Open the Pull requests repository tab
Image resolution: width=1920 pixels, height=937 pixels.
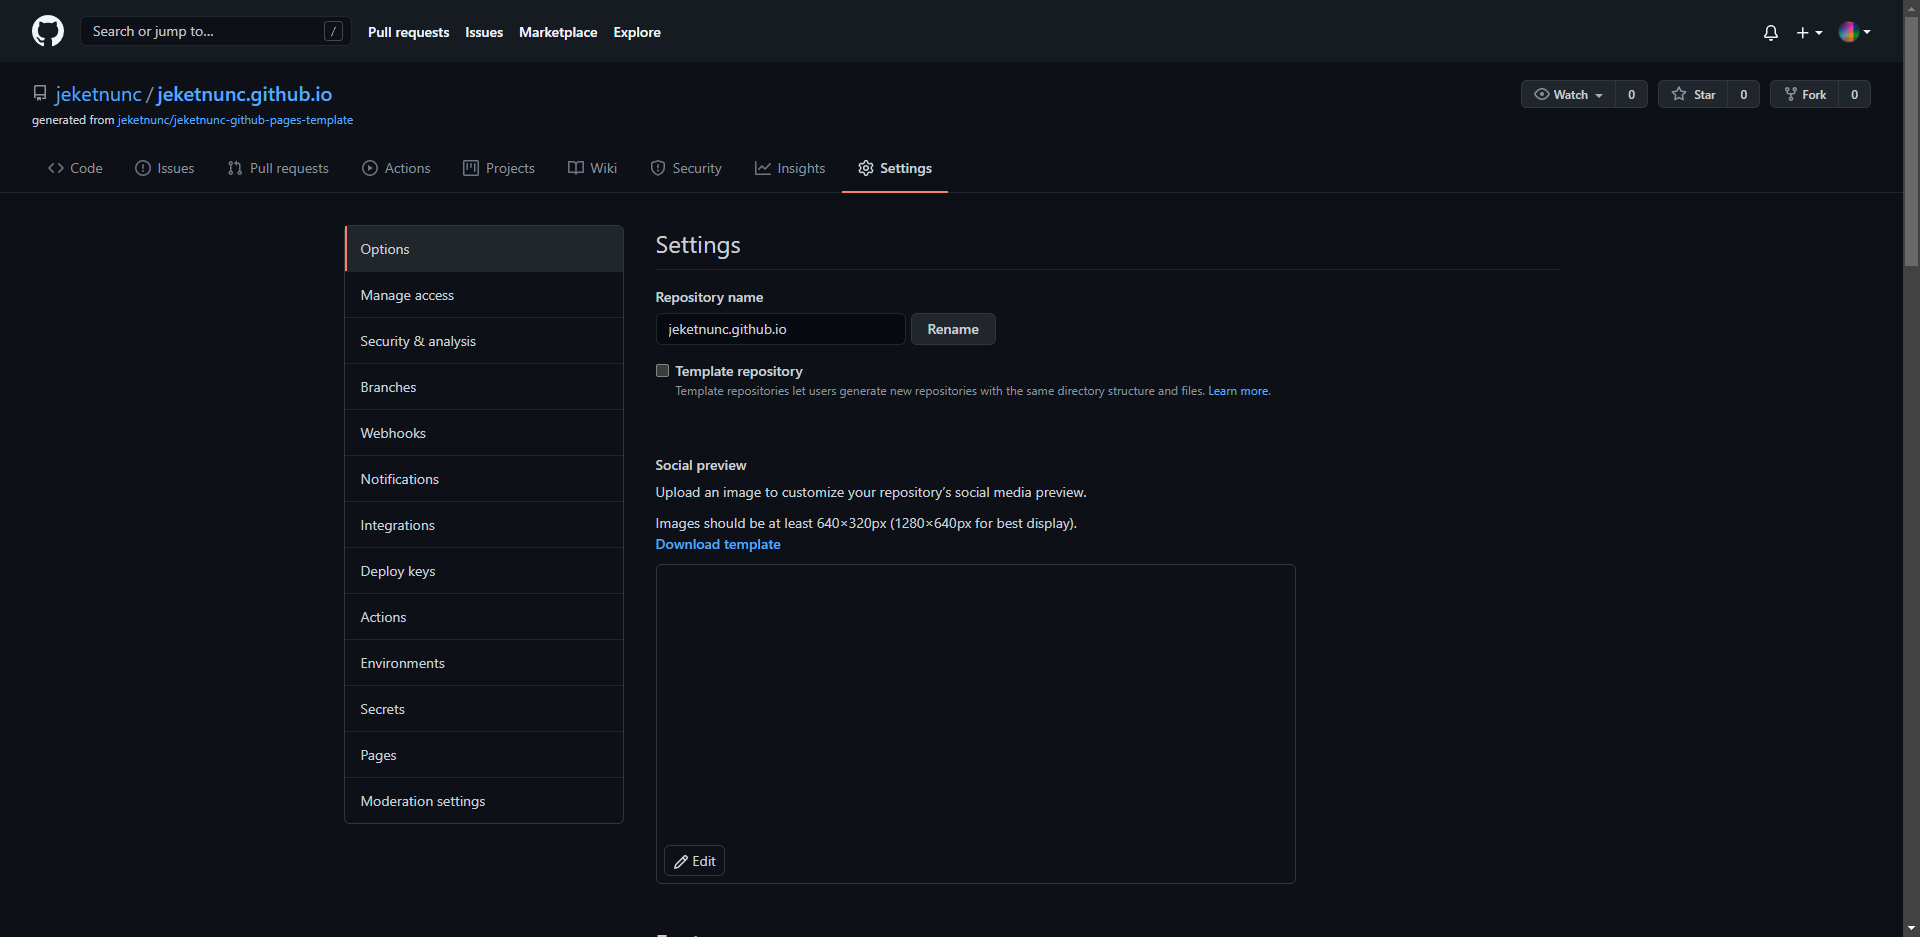pos(278,168)
